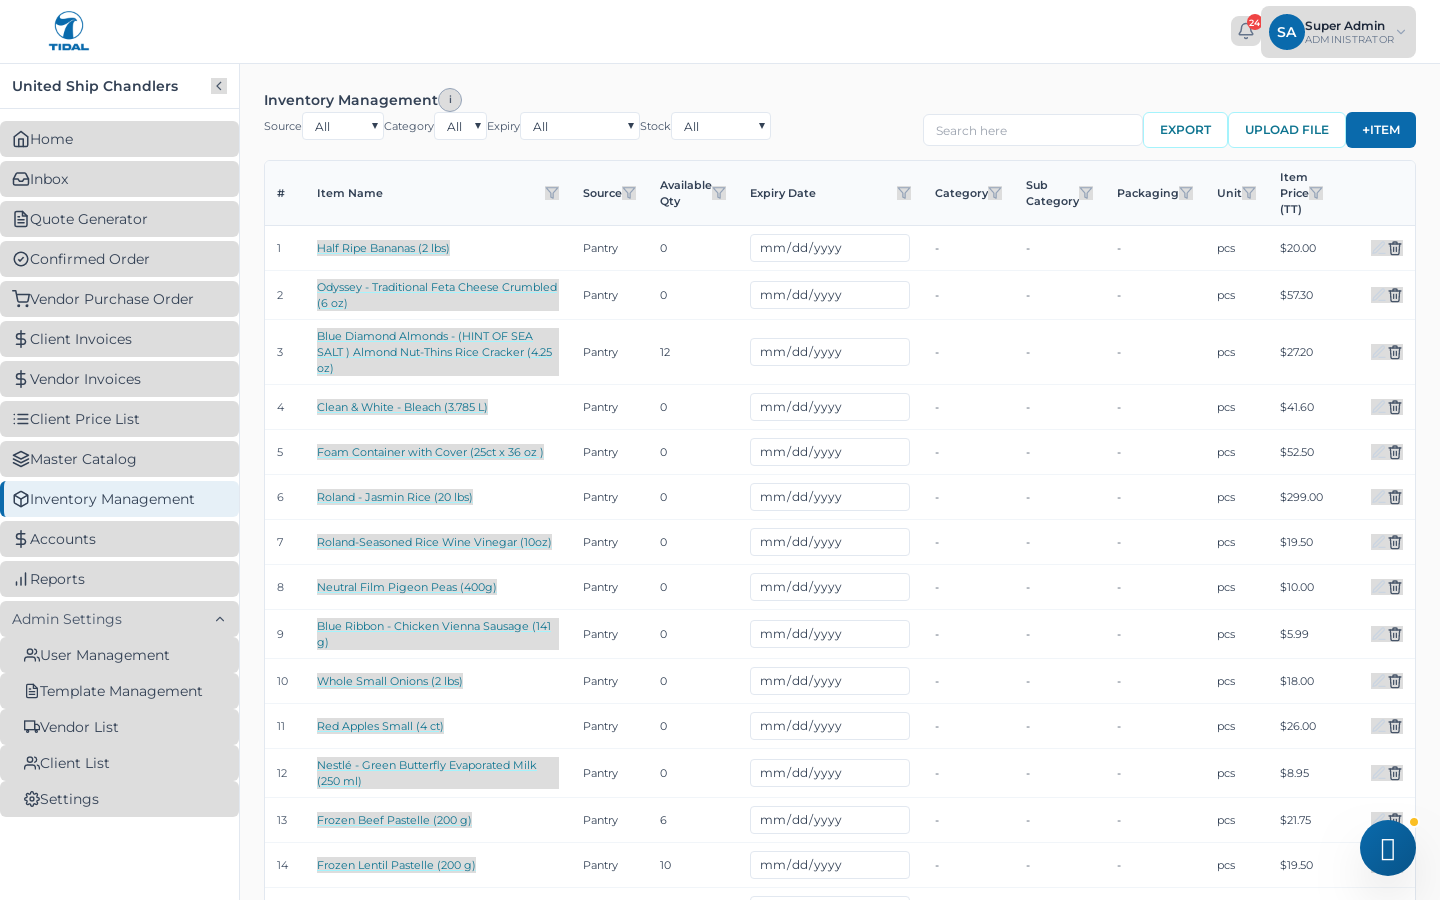This screenshot has height=900, width=1440.
Task: Delete the Roland Jasmin Rice row
Action: pyautogui.click(x=1395, y=497)
